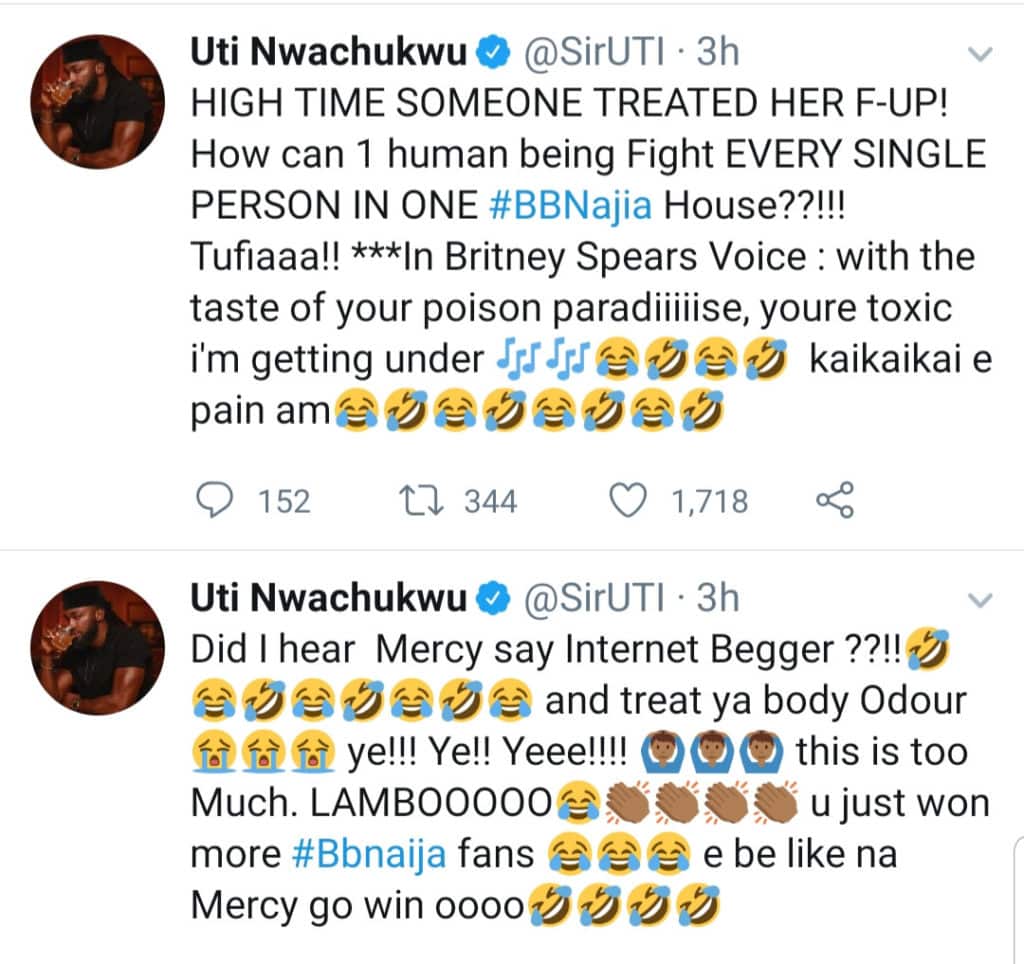The height and width of the screenshot is (964, 1024).
Task: Open Uti Nwachukwu's name on first tweet
Action: tap(329, 52)
